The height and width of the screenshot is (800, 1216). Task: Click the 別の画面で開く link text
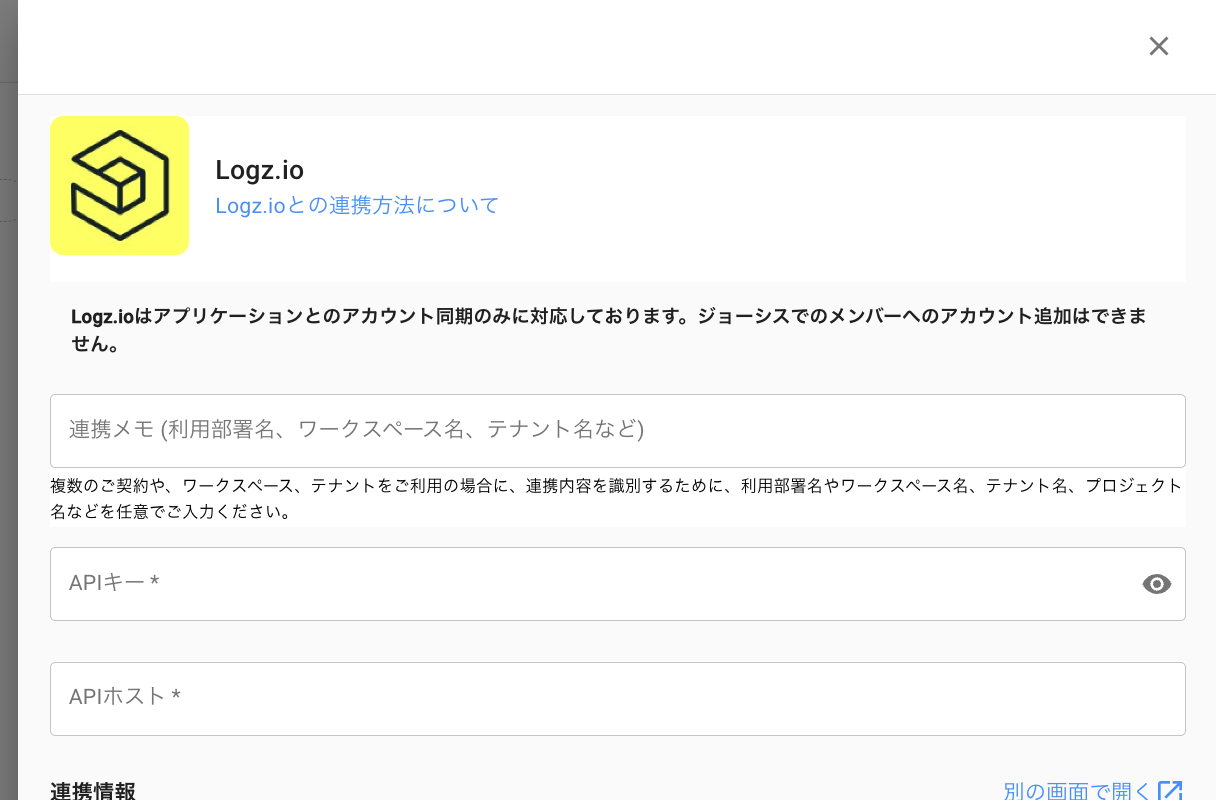[1077, 791]
